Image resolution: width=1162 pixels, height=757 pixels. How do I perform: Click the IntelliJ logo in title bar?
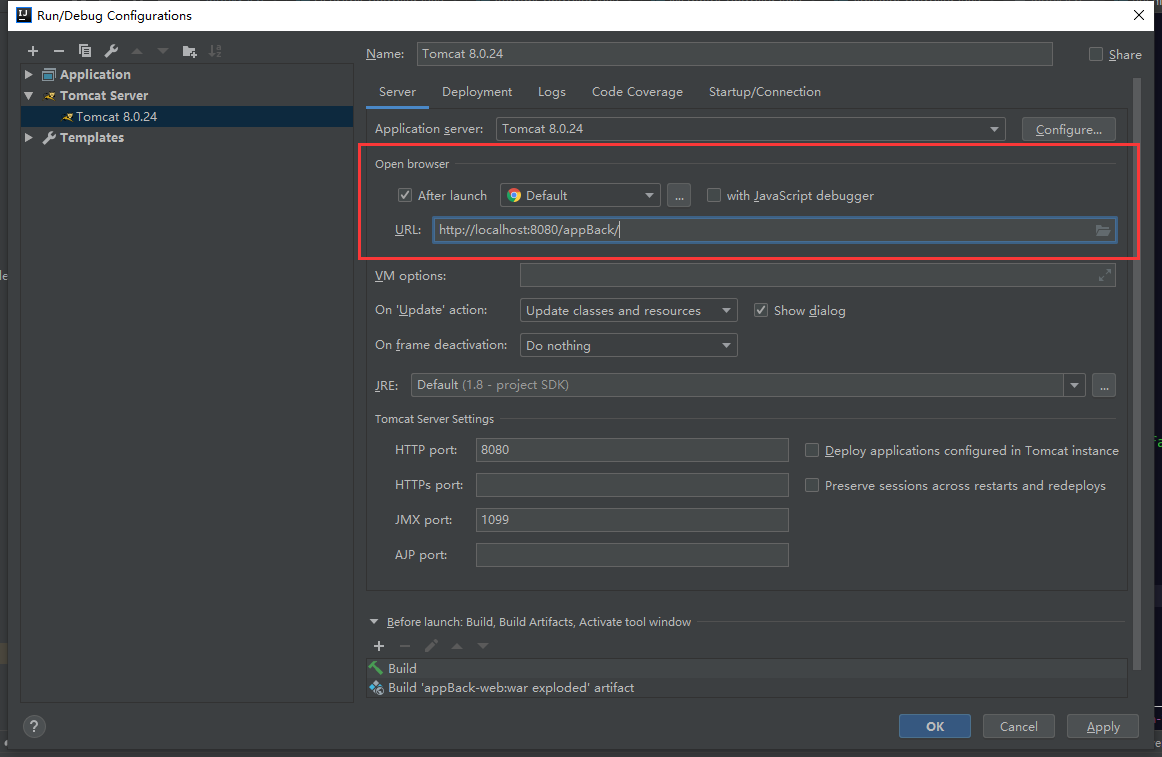(24, 15)
